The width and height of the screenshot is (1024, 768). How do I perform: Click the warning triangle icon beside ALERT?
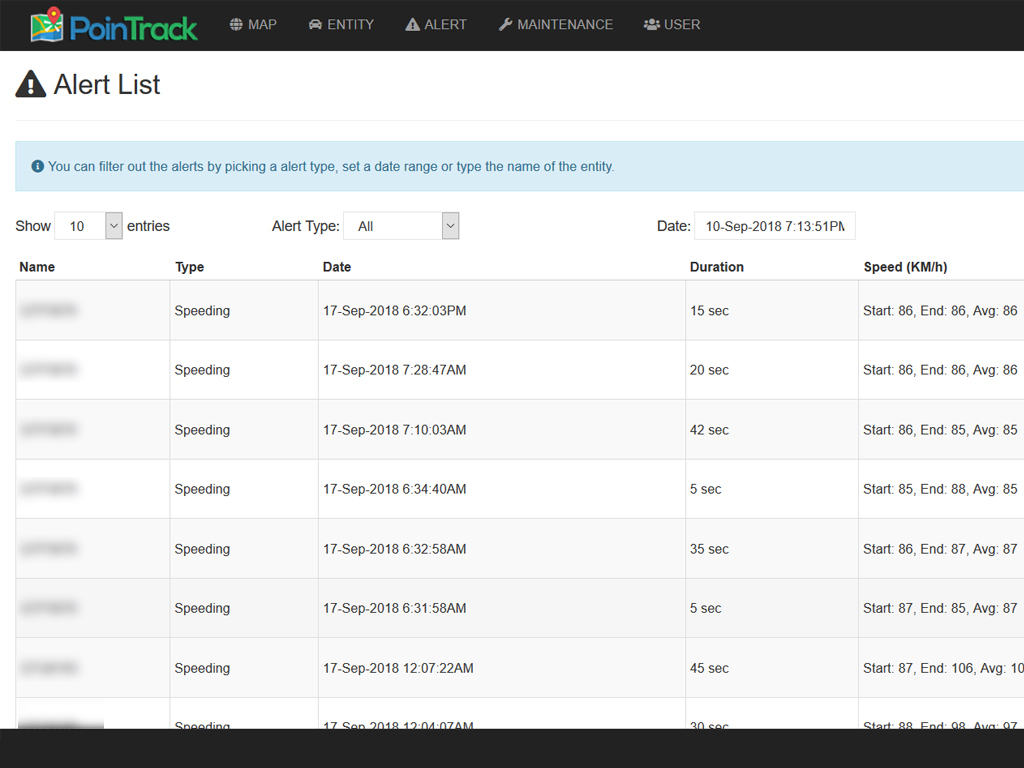pos(413,24)
